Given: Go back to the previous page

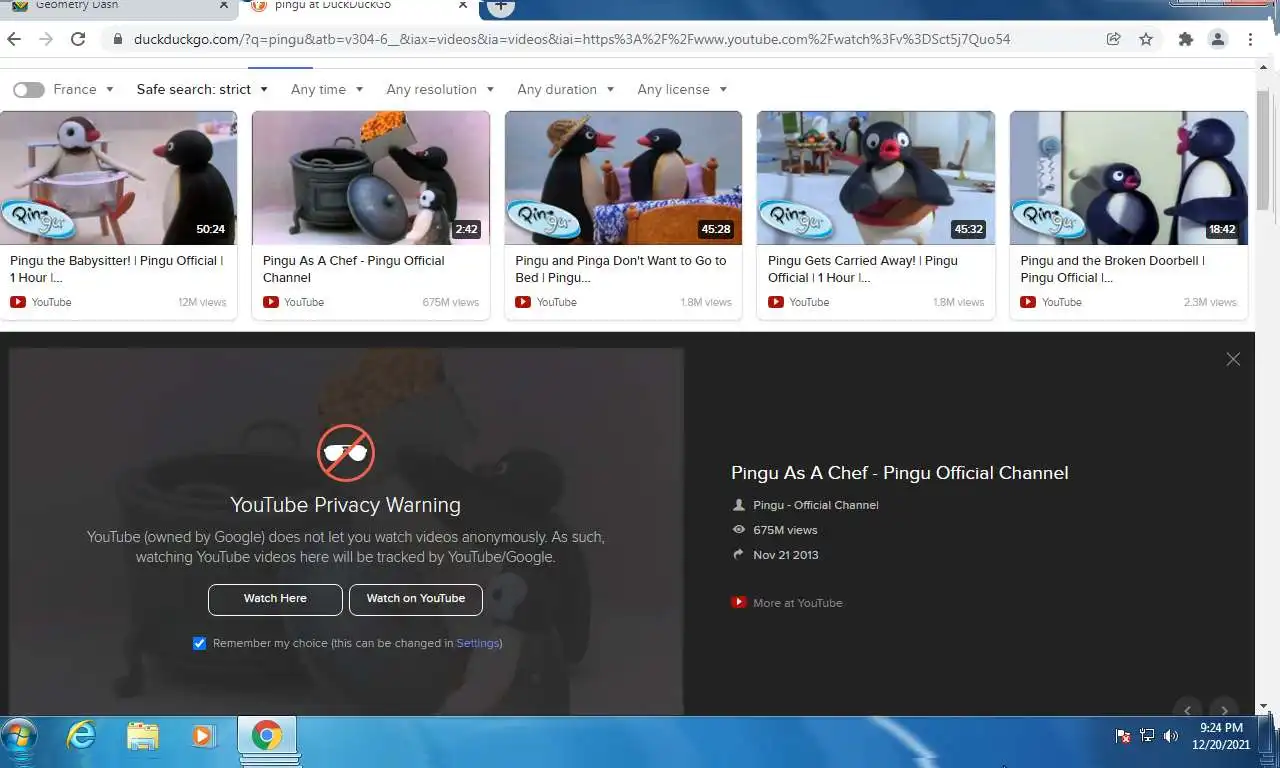Looking at the screenshot, I should click(x=14, y=39).
